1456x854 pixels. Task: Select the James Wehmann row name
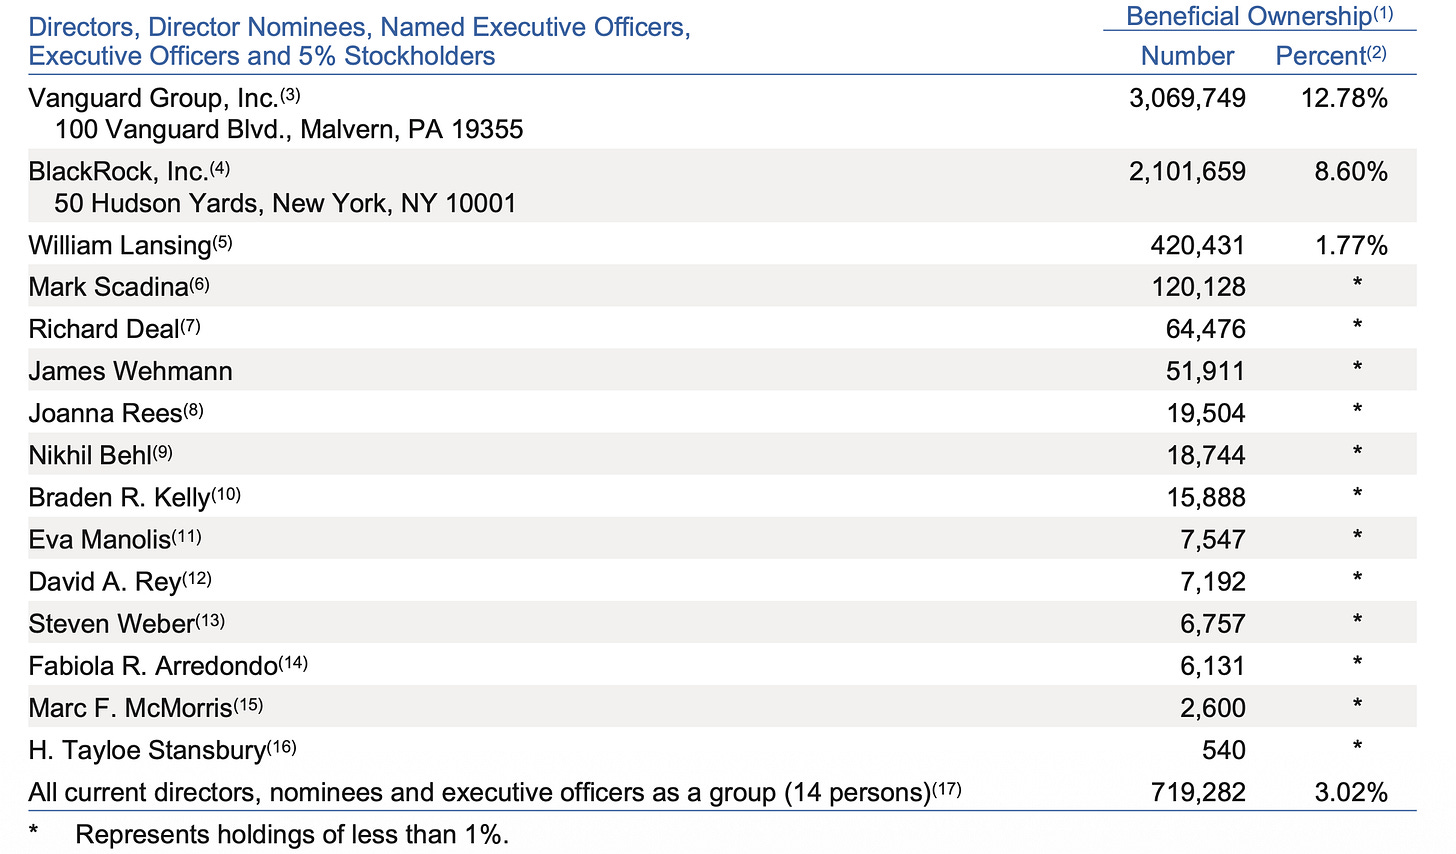pyautogui.click(x=130, y=371)
